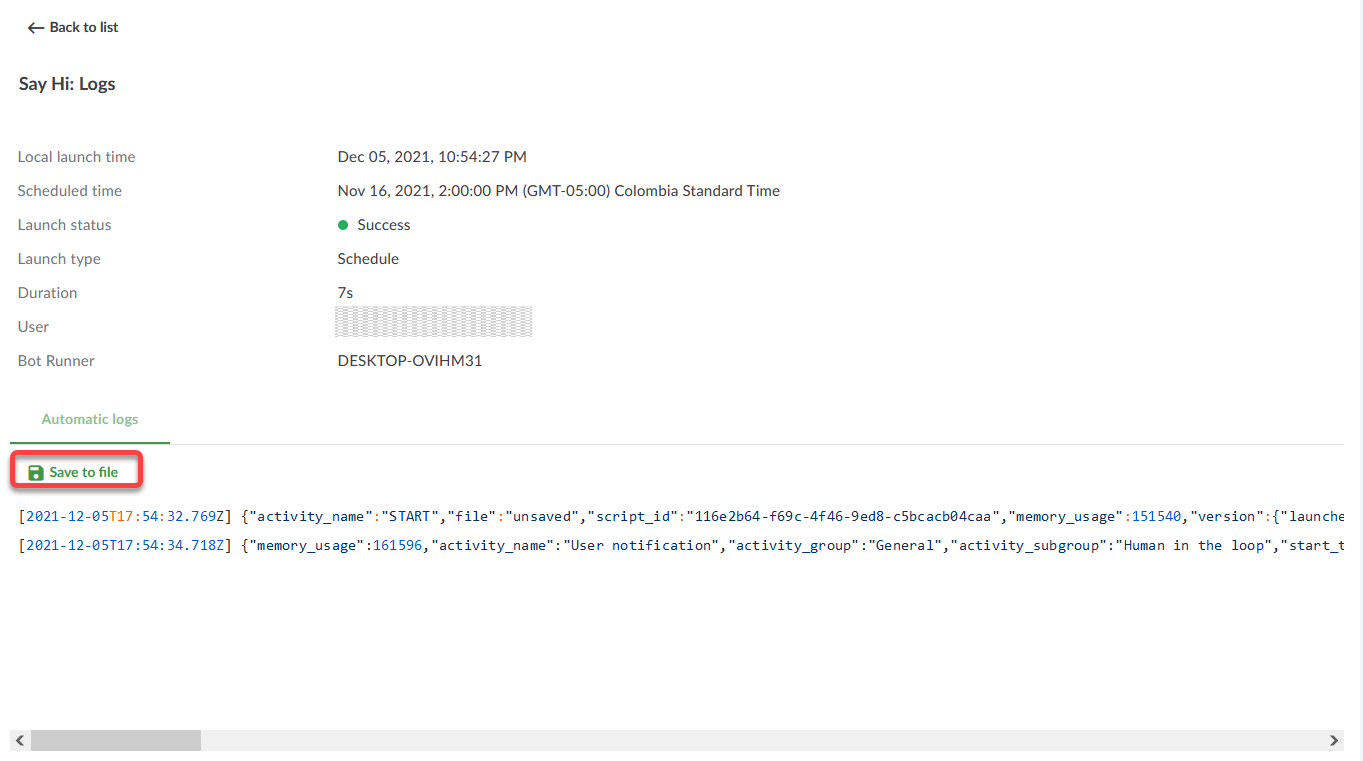
Task: Click the second log timestamp 17:54:34
Action: (x=126, y=545)
